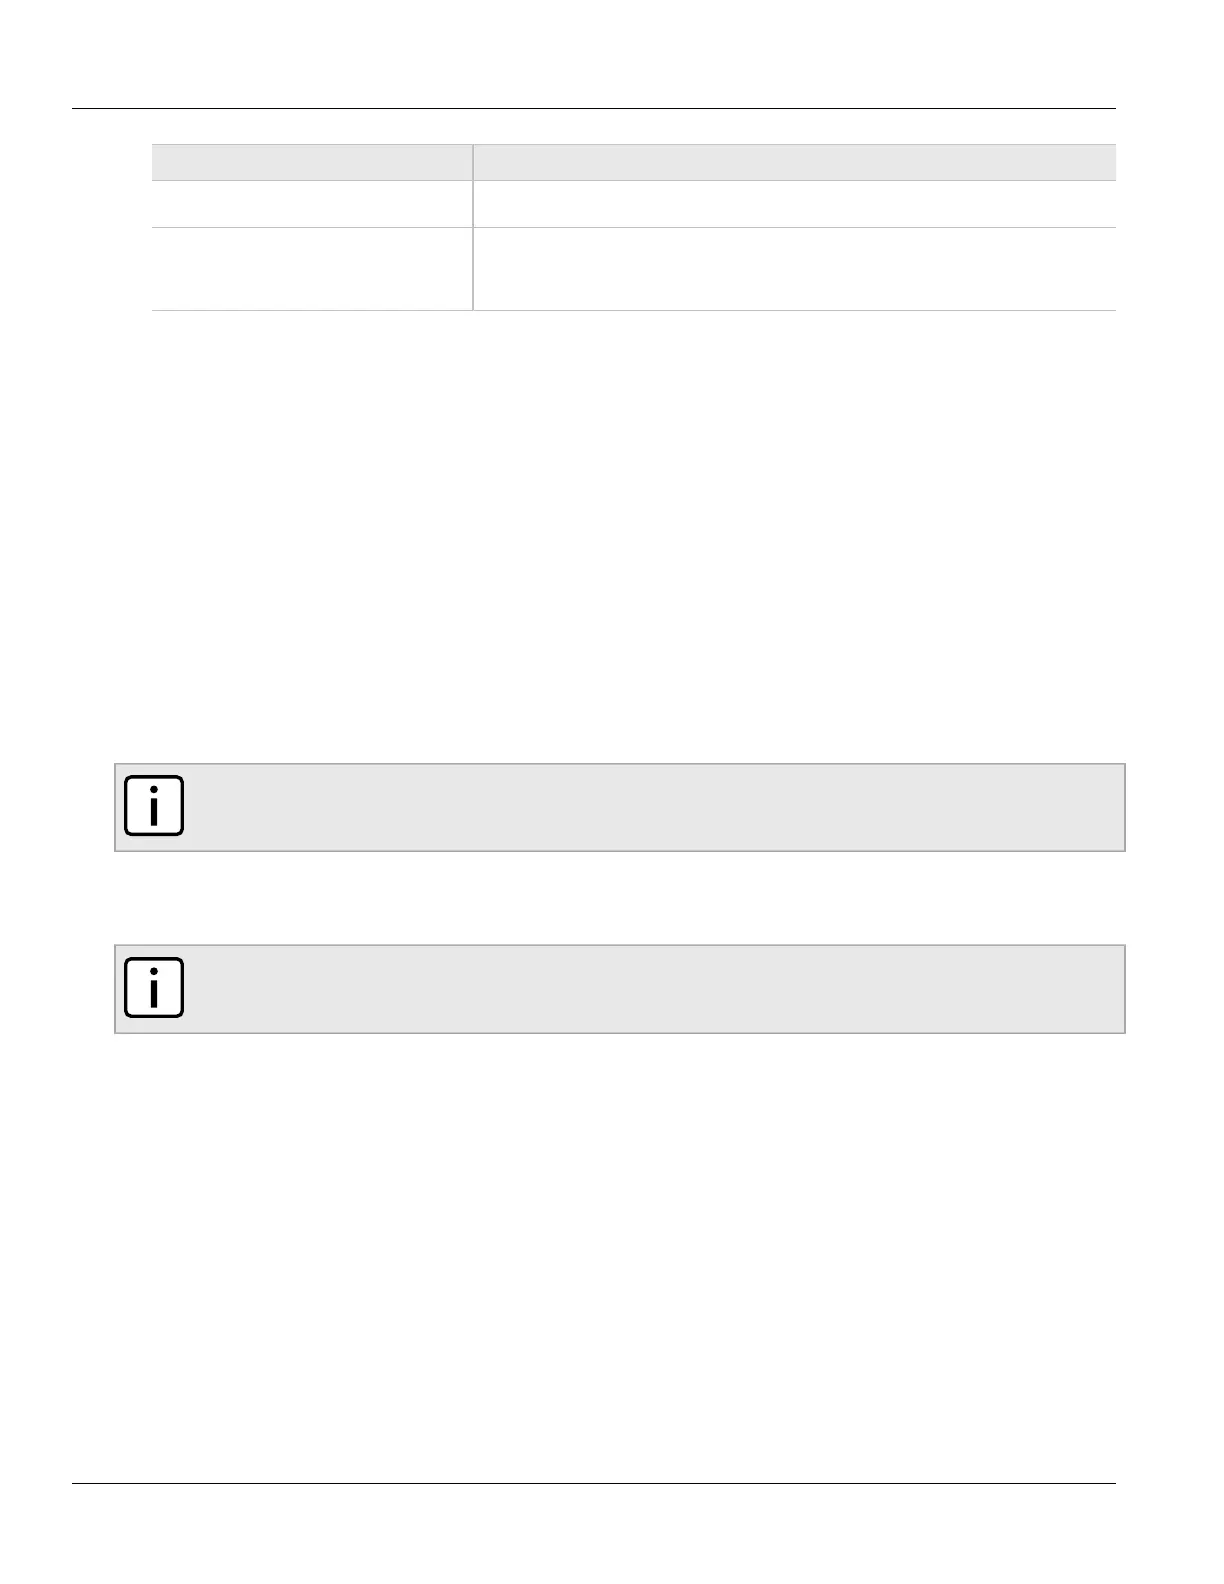Click the first row's right table cell
This screenshot has width=1224, height=1584.
794,204
